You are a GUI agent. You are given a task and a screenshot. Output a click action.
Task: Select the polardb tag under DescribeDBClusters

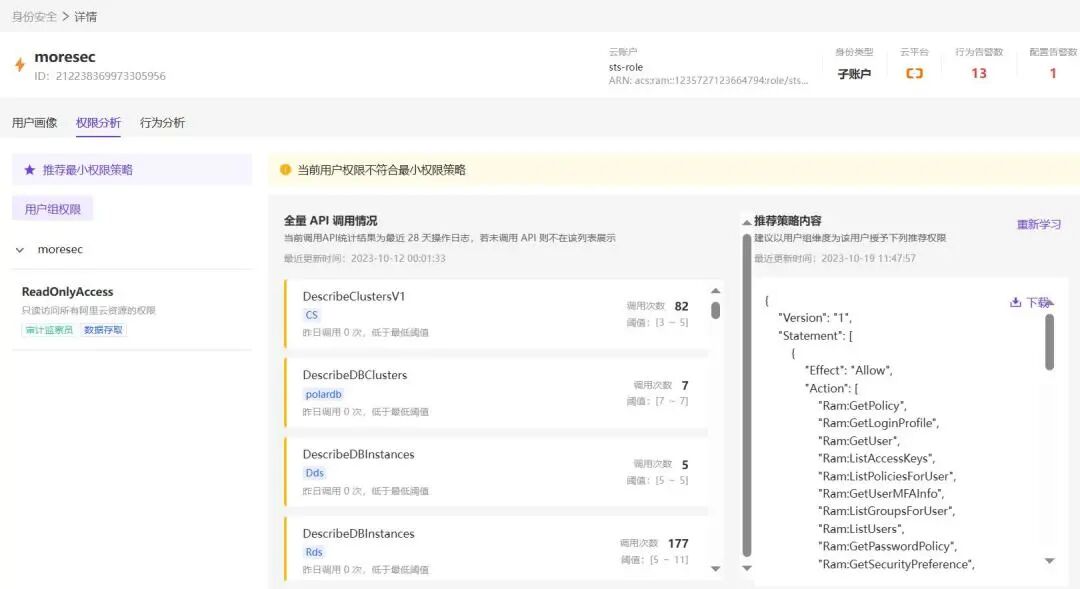click(321, 394)
